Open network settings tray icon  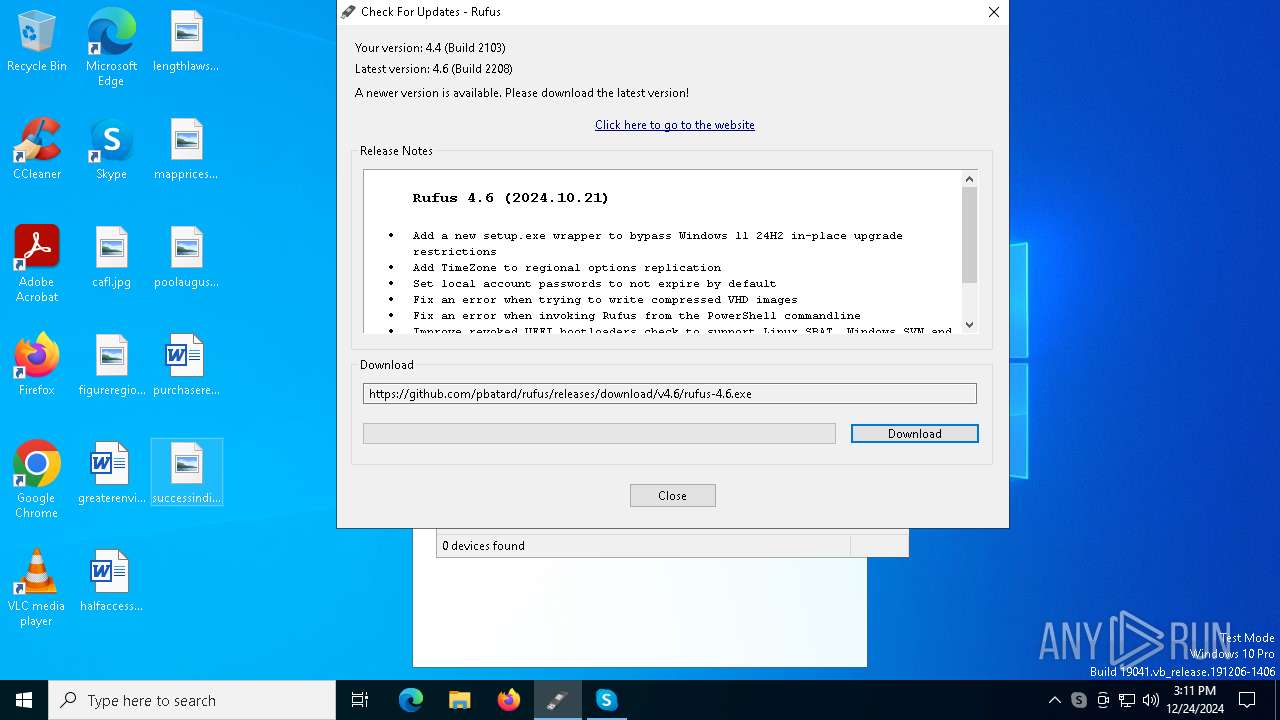point(1127,700)
